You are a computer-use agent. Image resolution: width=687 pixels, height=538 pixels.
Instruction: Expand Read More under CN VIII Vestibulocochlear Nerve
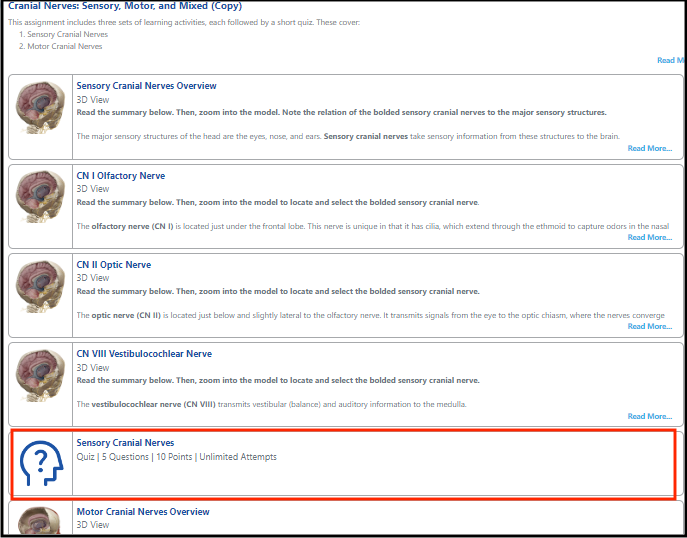point(649,416)
